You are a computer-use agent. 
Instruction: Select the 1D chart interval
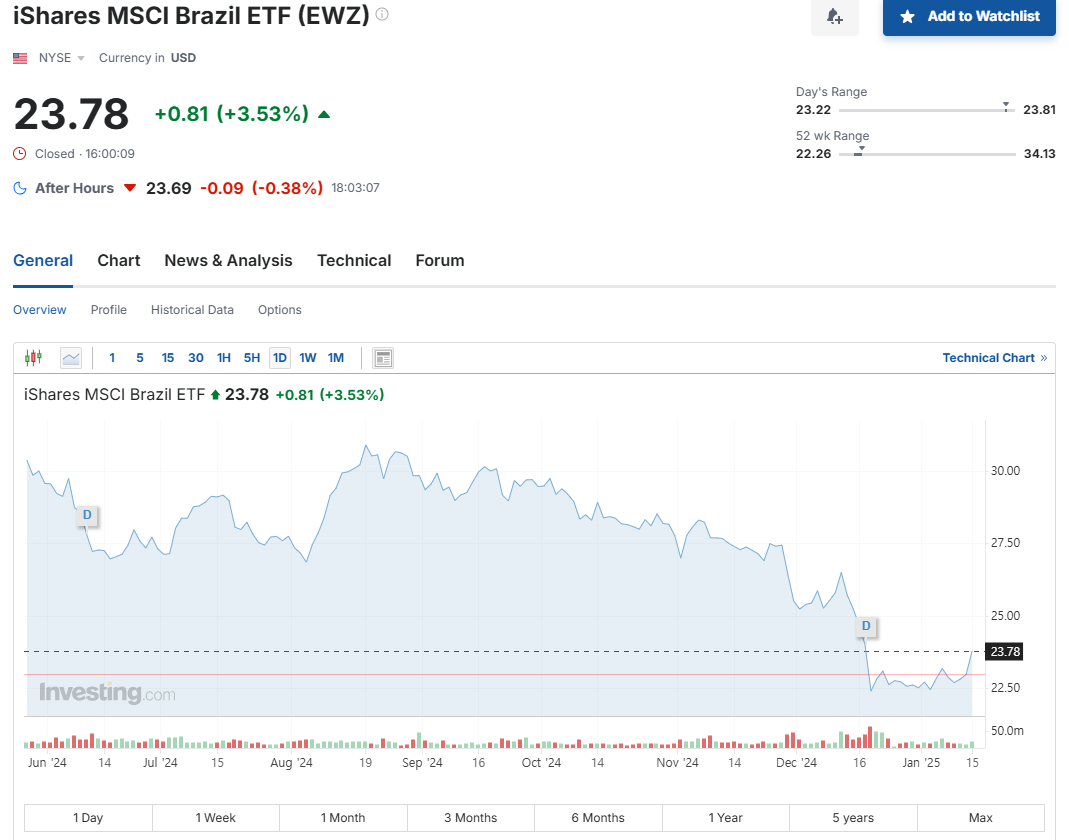pyautogui.click(x=280, y=358)
